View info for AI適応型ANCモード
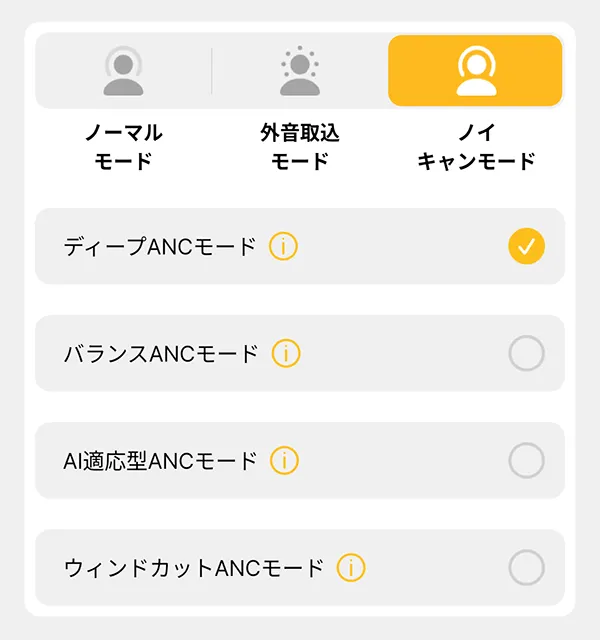Image resolution: width=600 pixels, height=640 pixels. coord(284,460)
